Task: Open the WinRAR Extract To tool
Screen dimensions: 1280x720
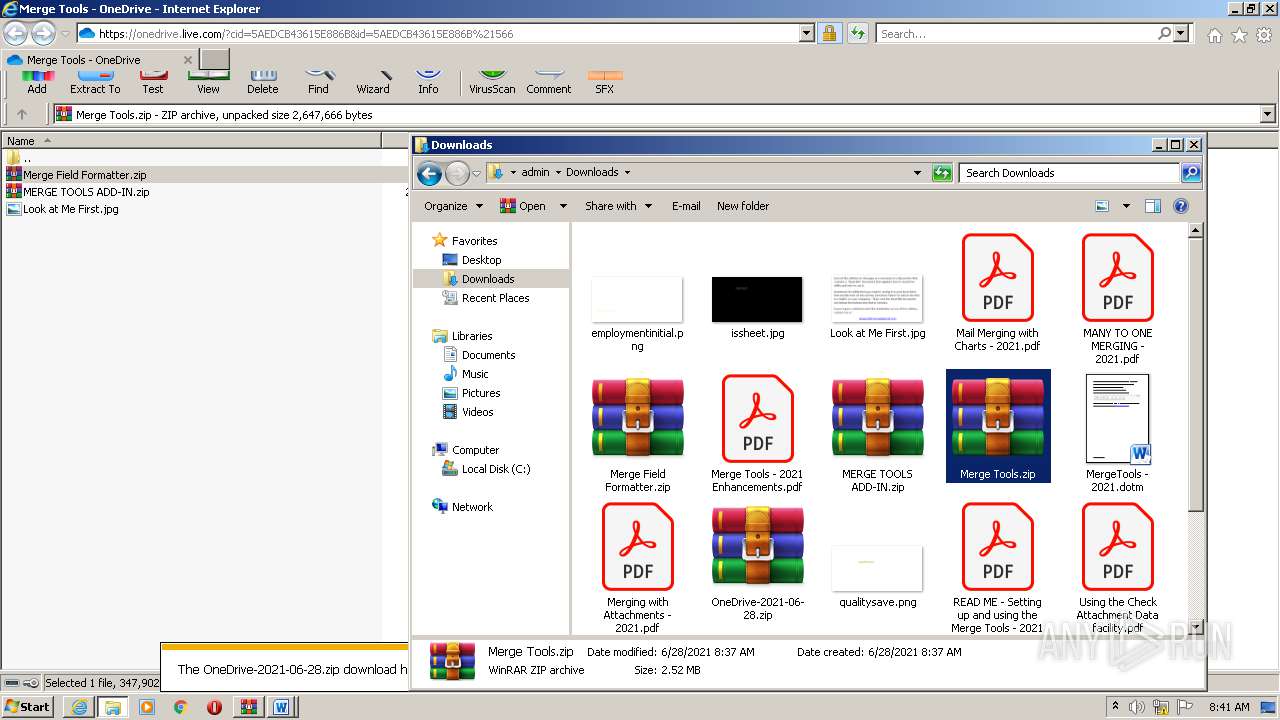Action: 95,81
